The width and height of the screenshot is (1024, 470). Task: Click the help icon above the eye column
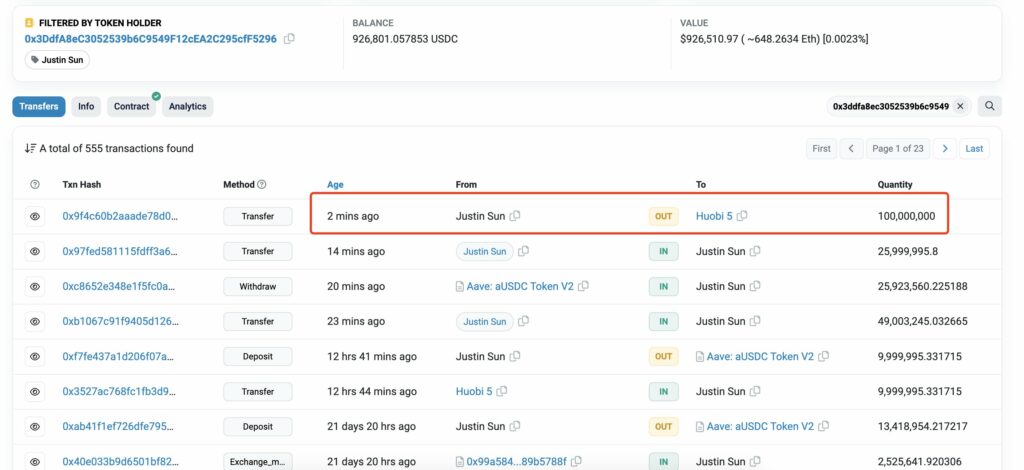[35, 185]
